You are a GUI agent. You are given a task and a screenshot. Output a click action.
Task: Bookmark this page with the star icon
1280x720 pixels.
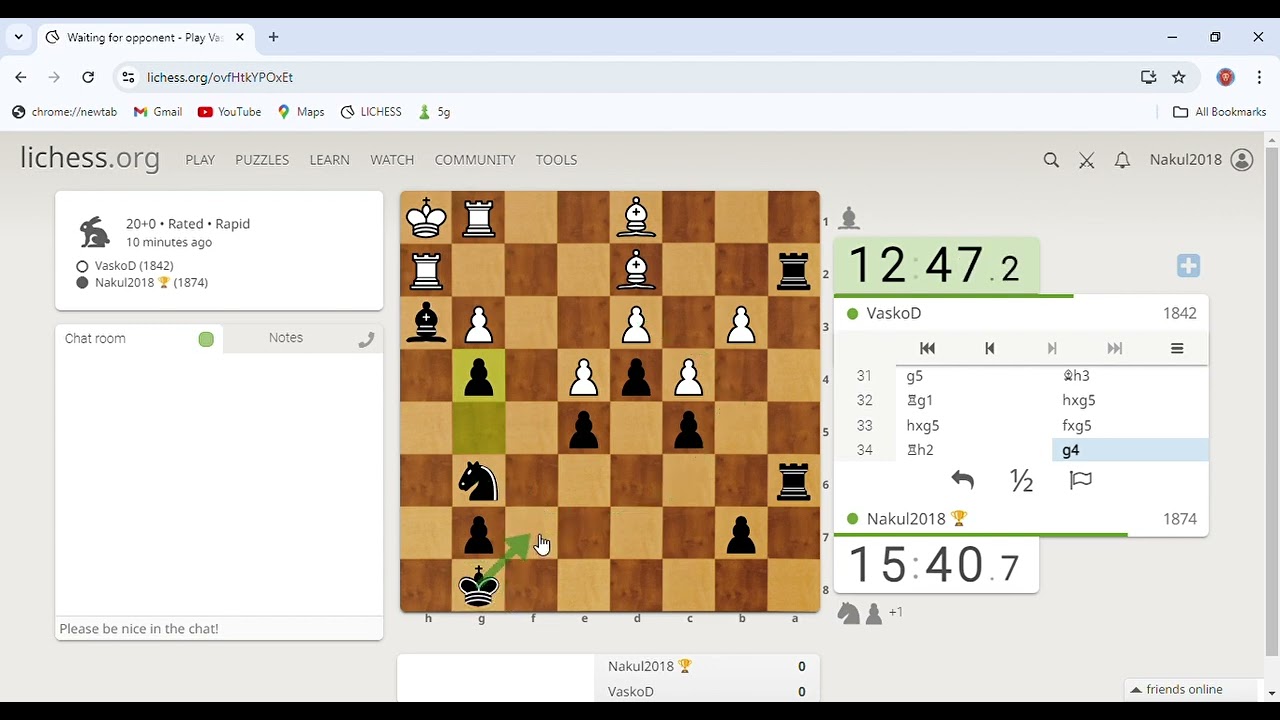click(x=1179, y=77)
